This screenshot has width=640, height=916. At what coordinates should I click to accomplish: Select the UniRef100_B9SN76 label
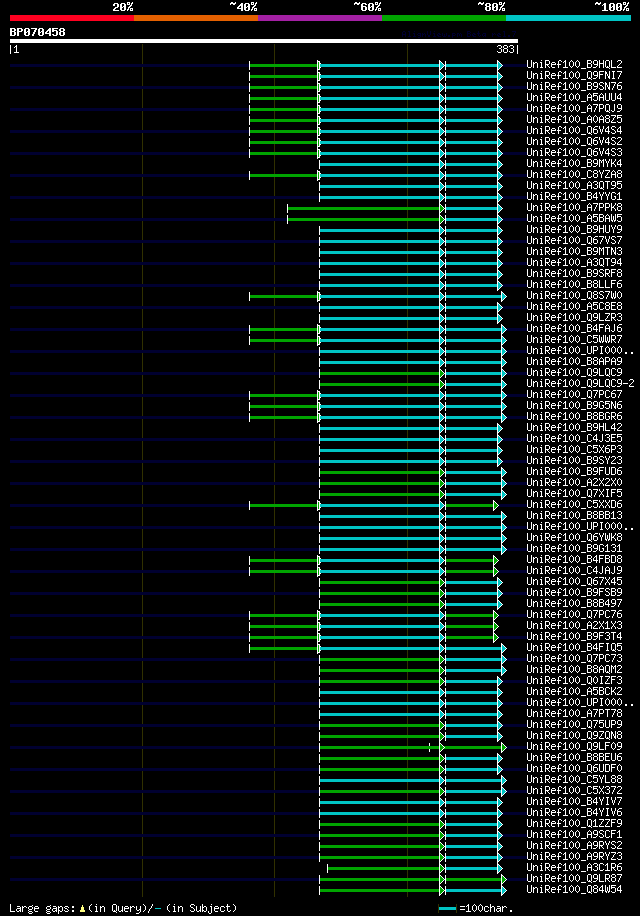[574, 86]
